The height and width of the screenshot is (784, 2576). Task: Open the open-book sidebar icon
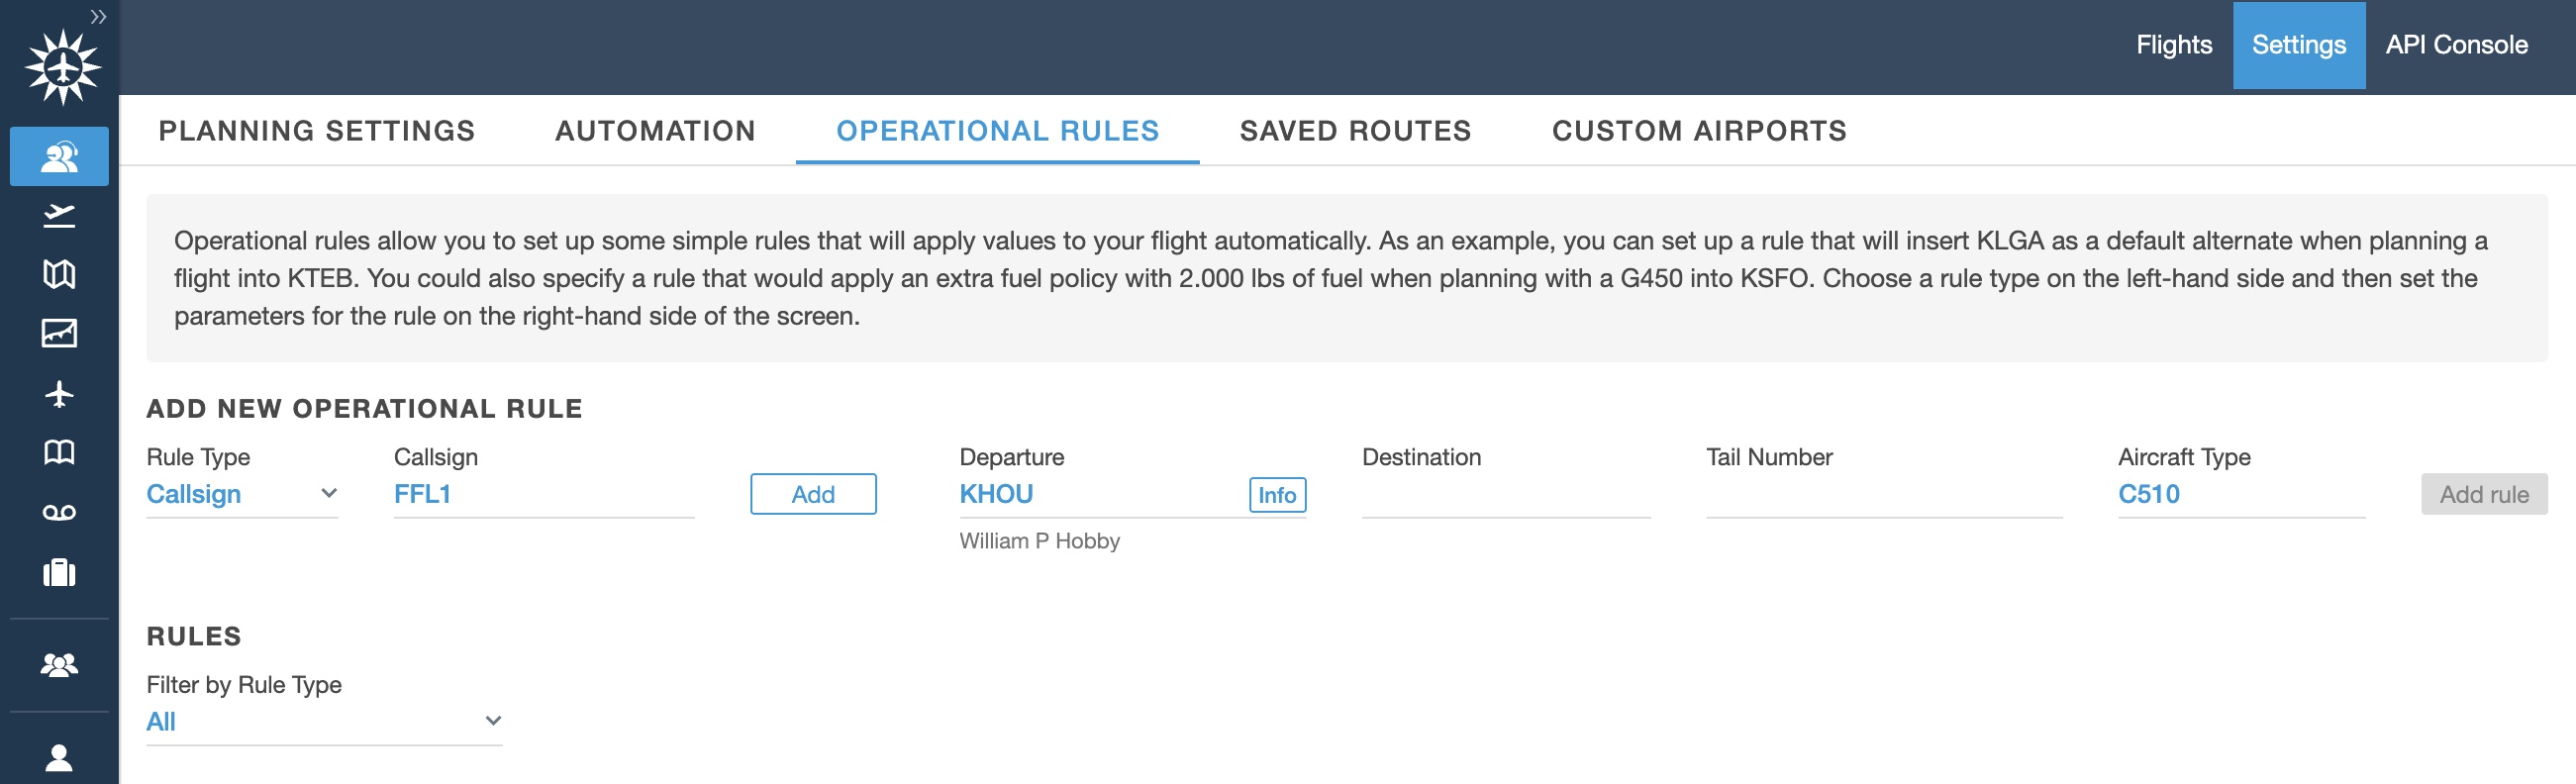tap(59, 452)
